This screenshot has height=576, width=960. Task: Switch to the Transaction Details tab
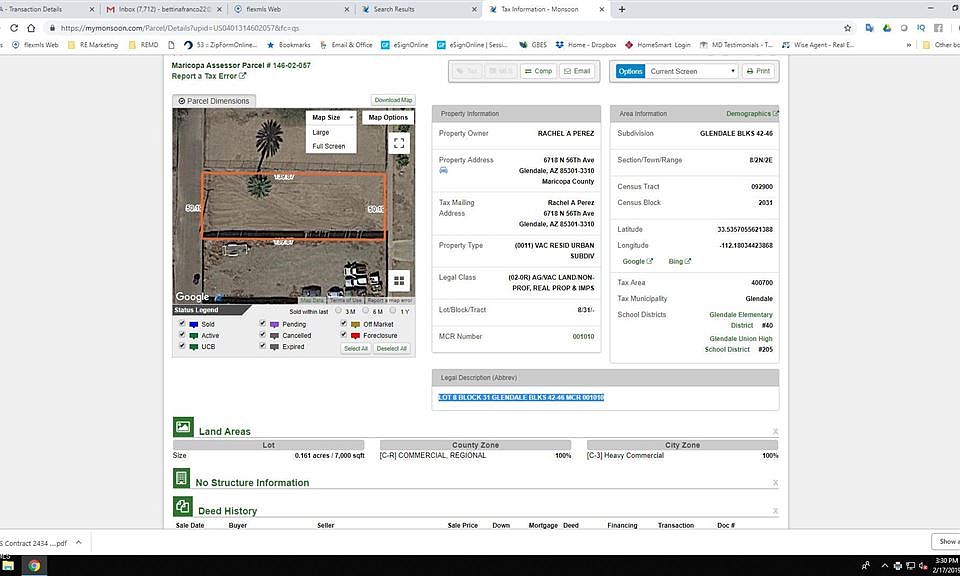pos(48,9)
